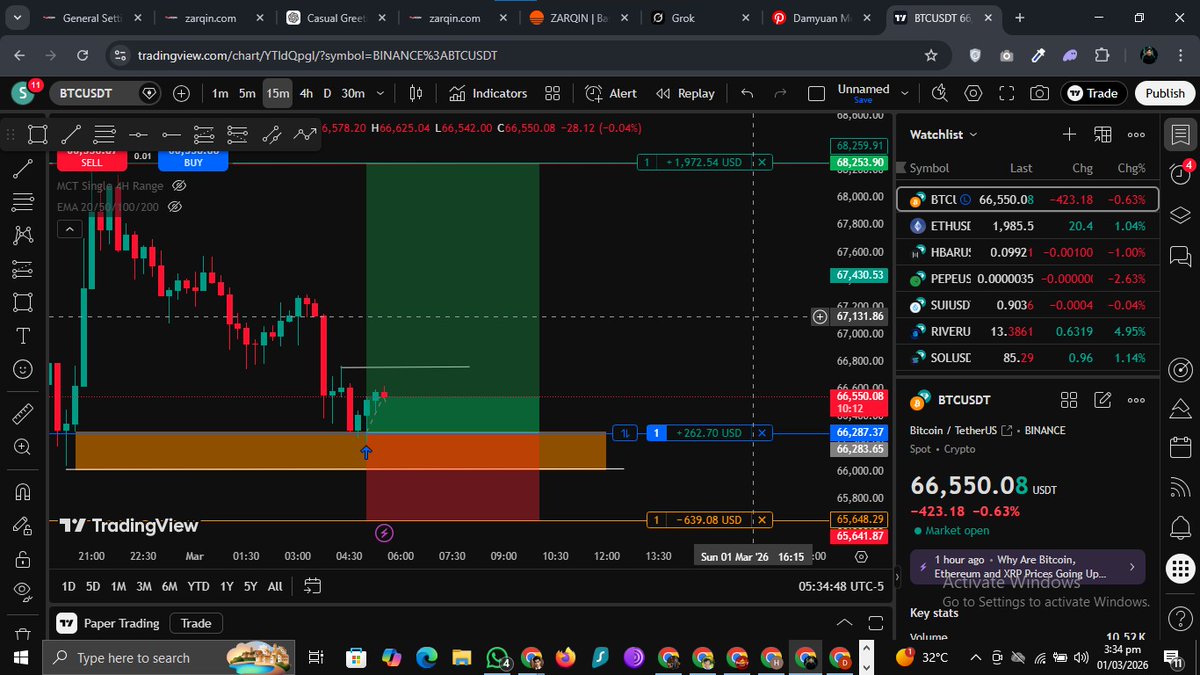
Task: Toggle watchlist panel icon in right sidebar
Action: point(1180,133)
